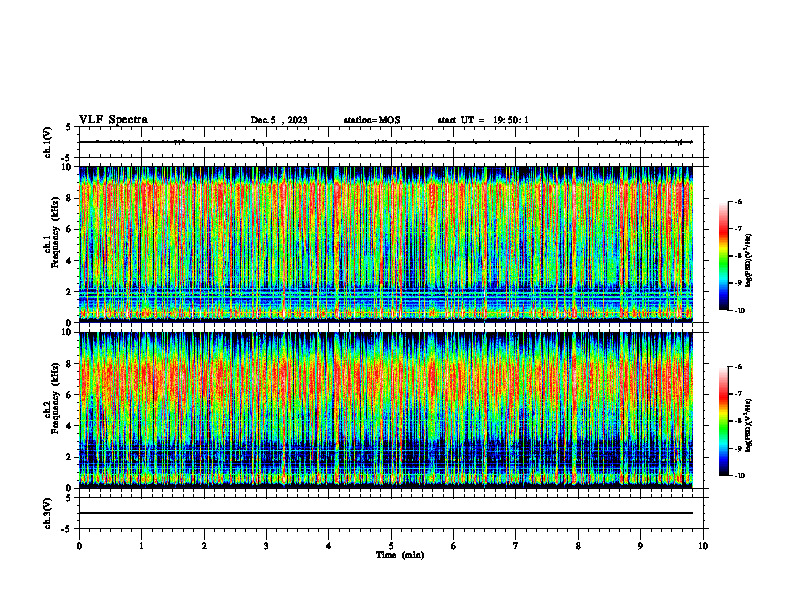The image size is (792, 612).
Task: Click the "5" tick on the time axis
Action: [x=391, y=546]
